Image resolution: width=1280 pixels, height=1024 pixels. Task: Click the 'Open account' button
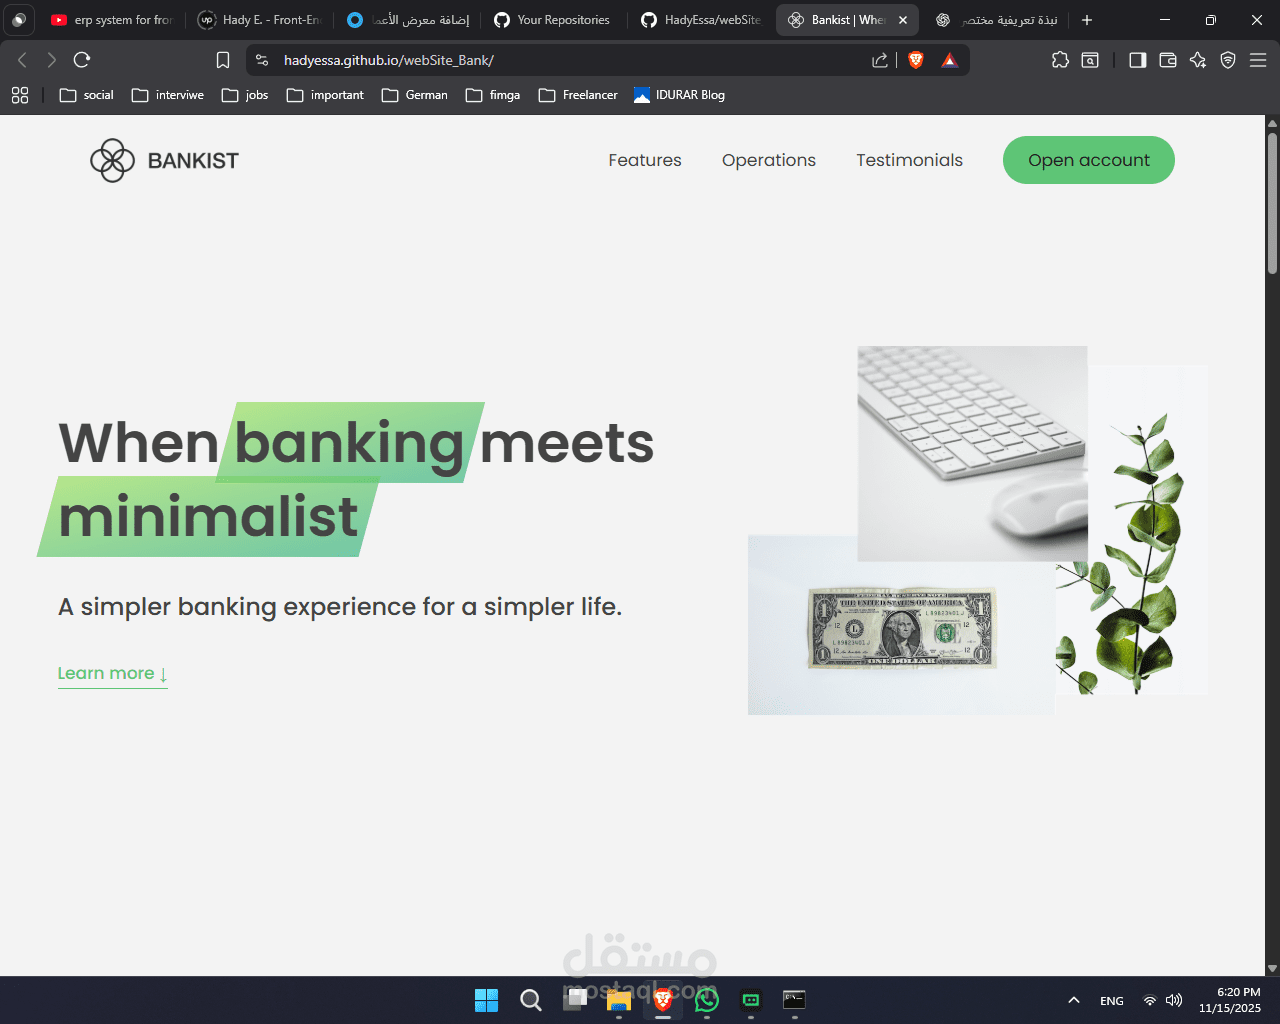click(x=1088, y=160)
